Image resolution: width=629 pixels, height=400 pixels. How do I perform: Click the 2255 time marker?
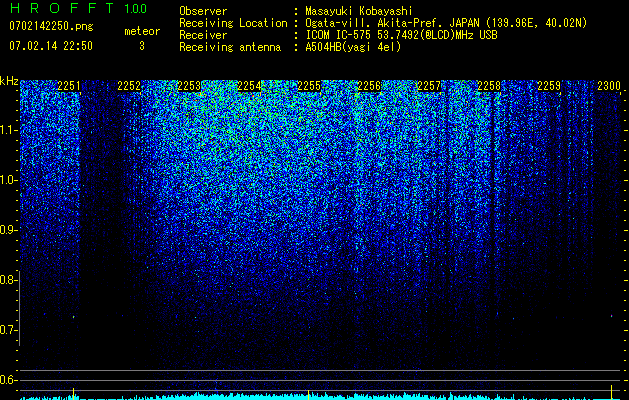pos(309,86)
